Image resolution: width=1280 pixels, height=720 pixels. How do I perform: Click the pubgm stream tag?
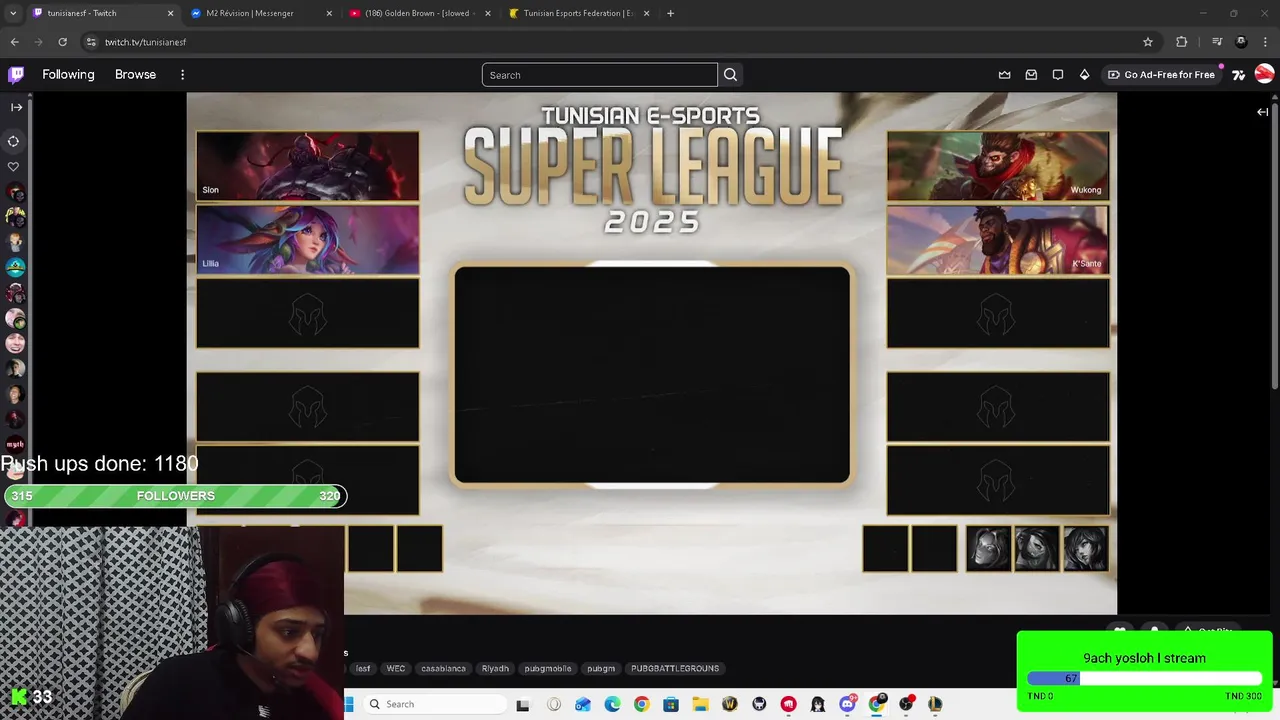pos(601,668)
